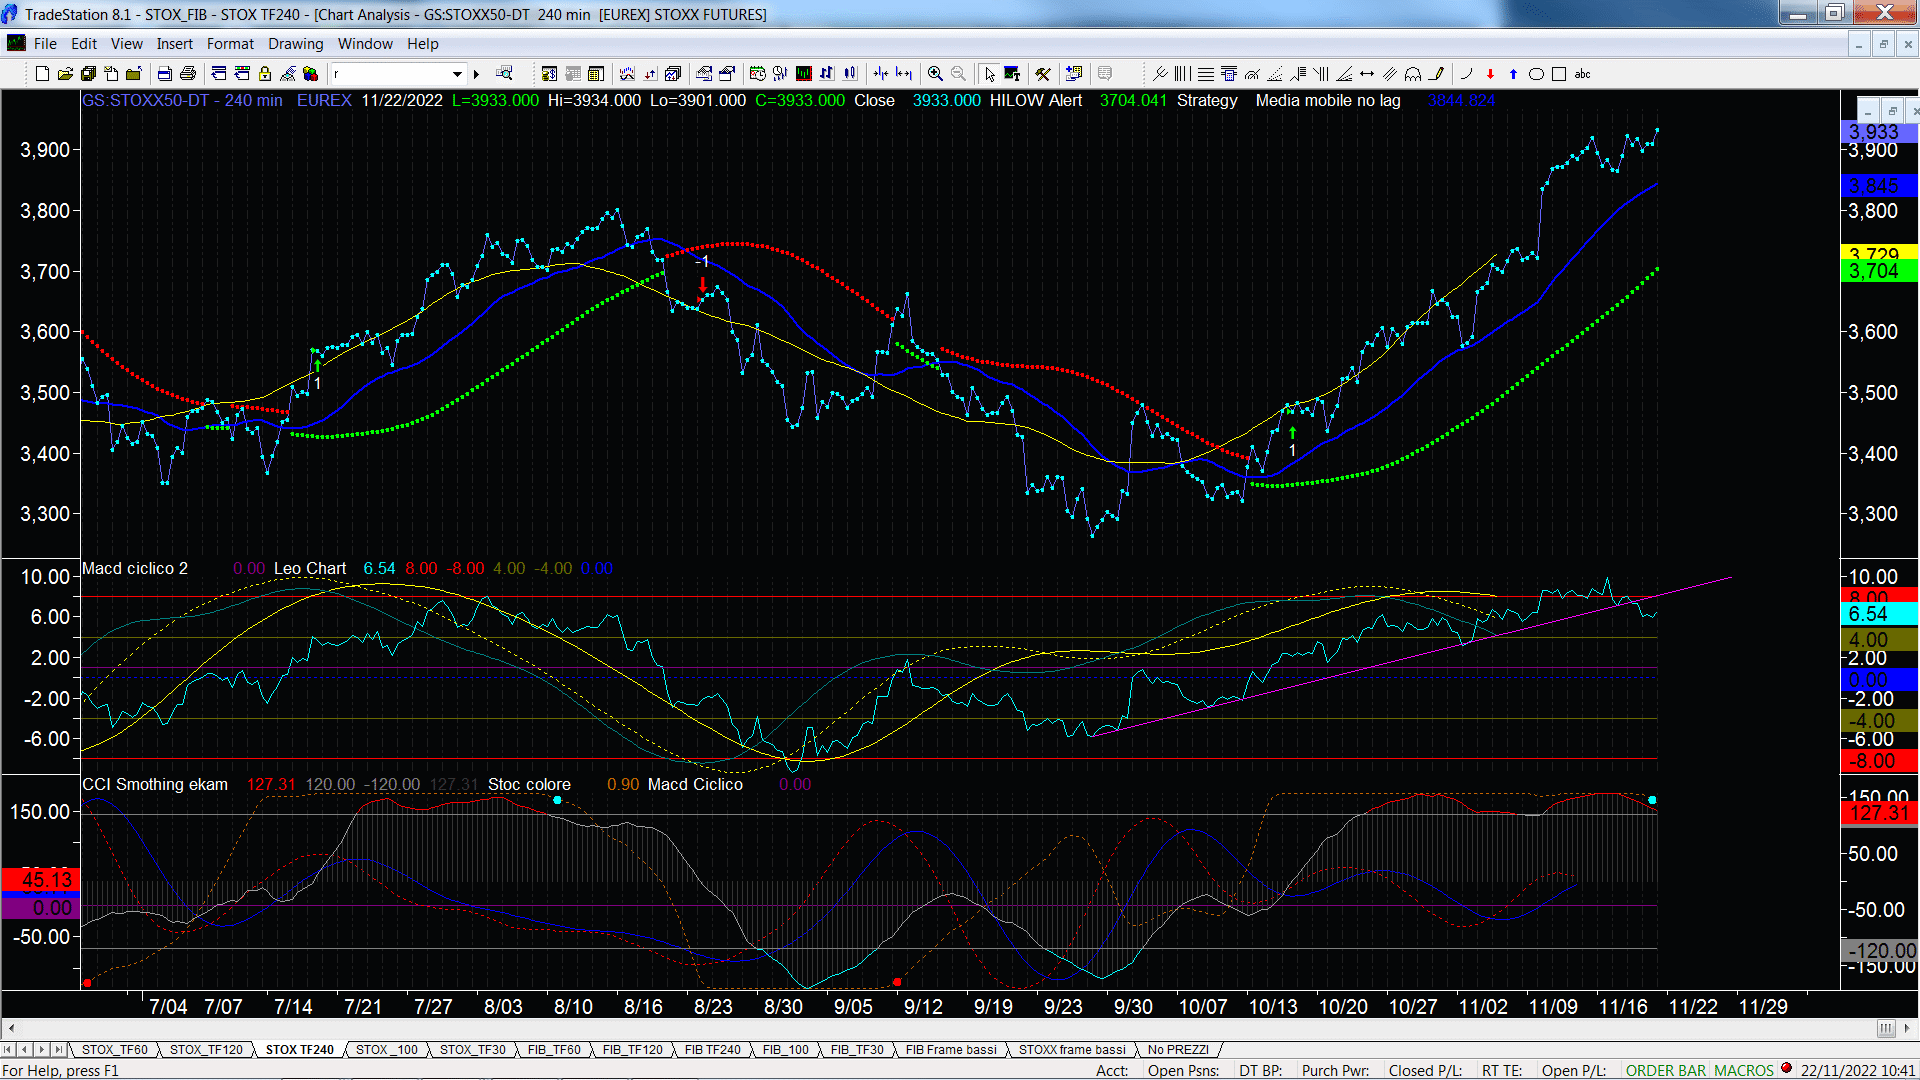Click the go arrow next to command line
The image size is (1920, 1080).
pos(476,74)
